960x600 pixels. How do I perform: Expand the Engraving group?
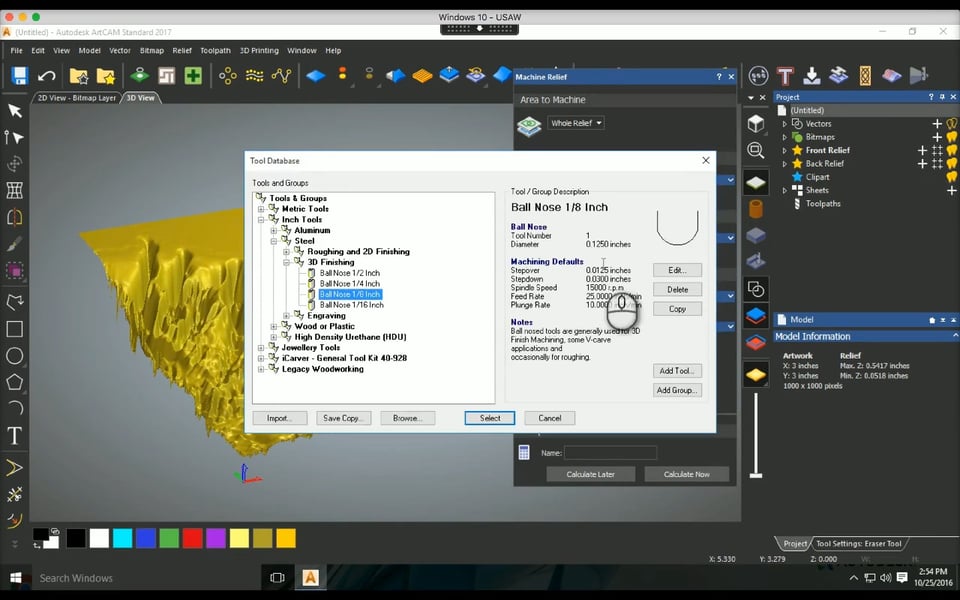(287, 316)
